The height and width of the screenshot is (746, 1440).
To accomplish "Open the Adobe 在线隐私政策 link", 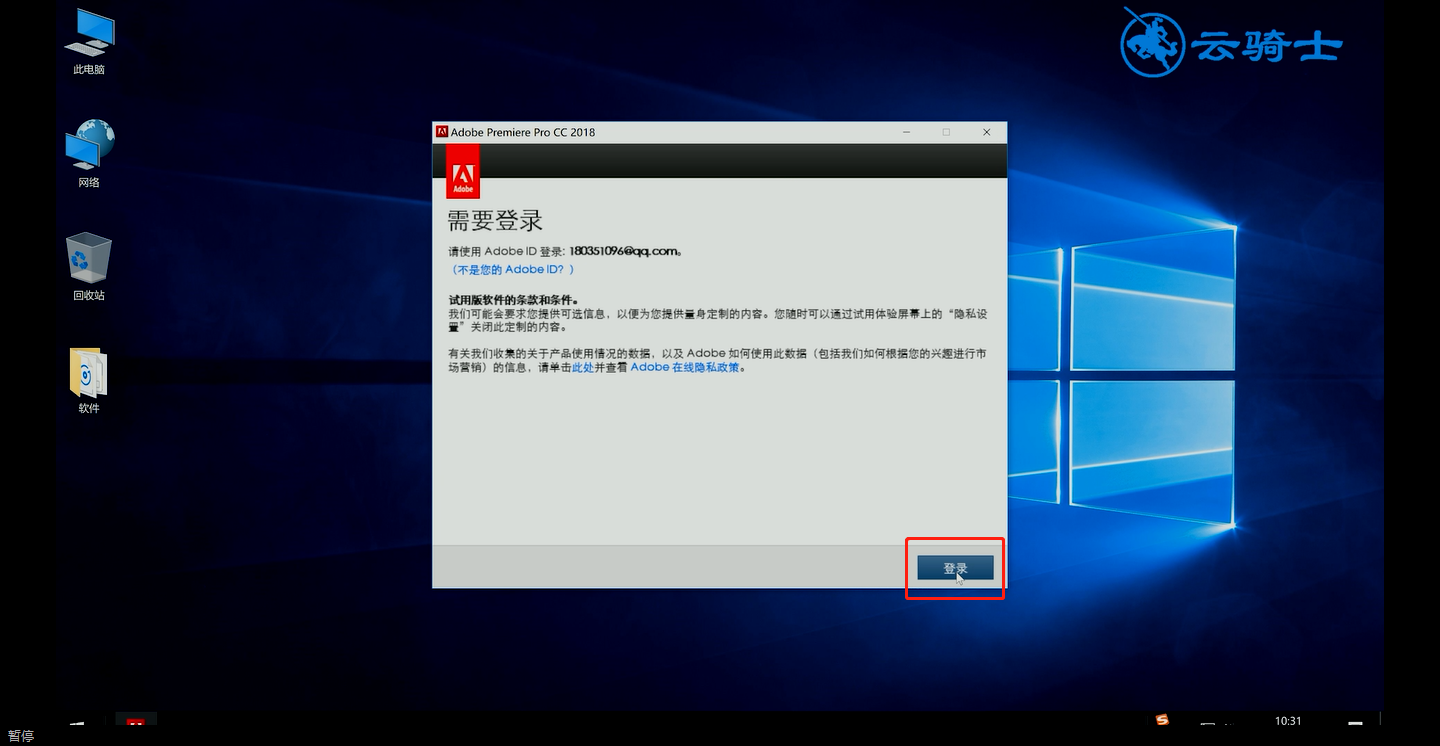I will point(685,367).
